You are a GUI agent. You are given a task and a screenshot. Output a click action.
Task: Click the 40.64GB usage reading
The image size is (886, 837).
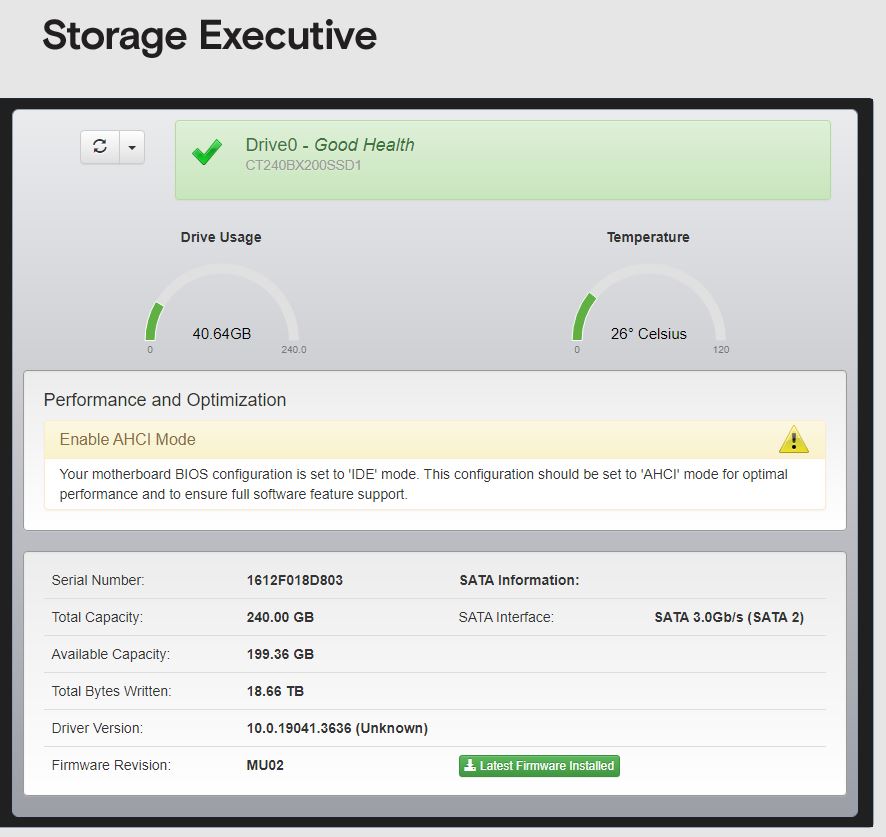coord(222,334)
